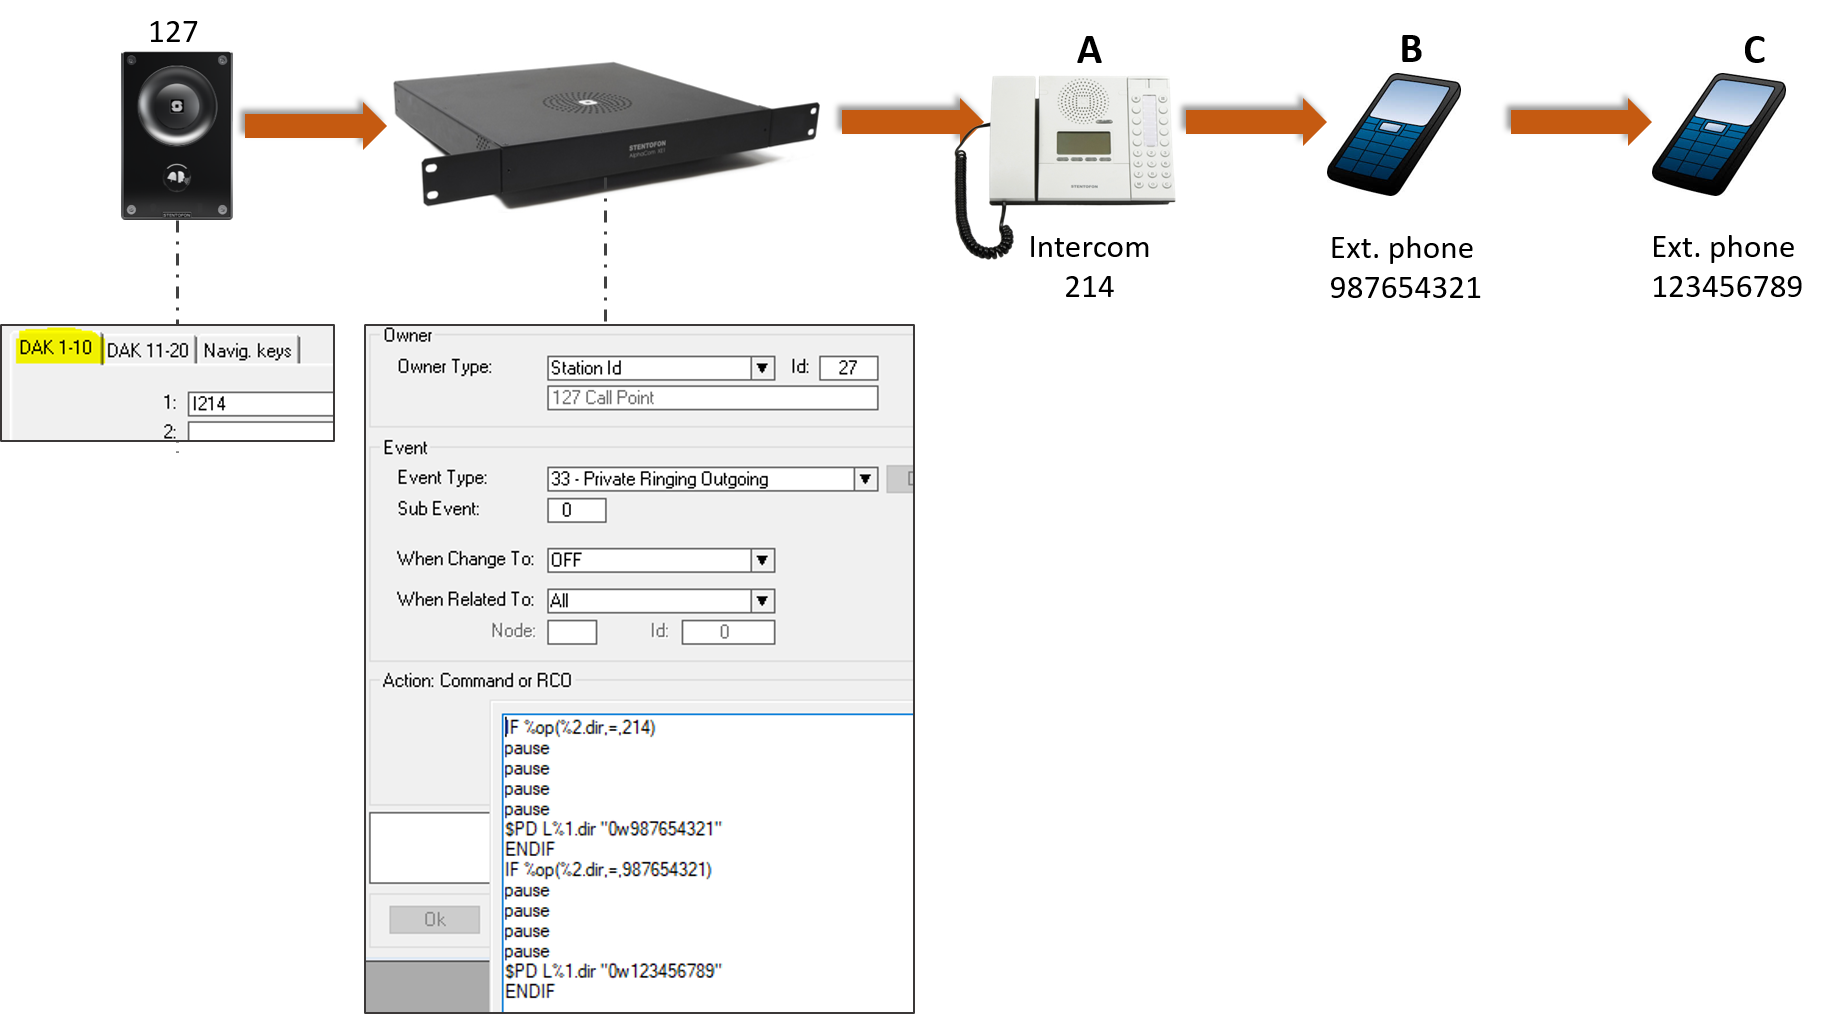This screenshot has width=1824, height=1014.
Task: Open the When Change To dropdown
Action: pyautogui.click(x=763, y=560)
